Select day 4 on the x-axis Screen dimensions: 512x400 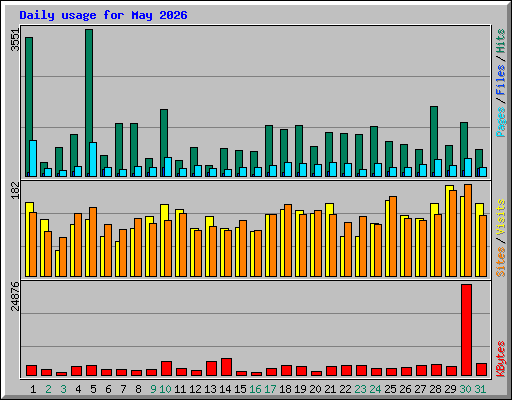coord(78,389)
